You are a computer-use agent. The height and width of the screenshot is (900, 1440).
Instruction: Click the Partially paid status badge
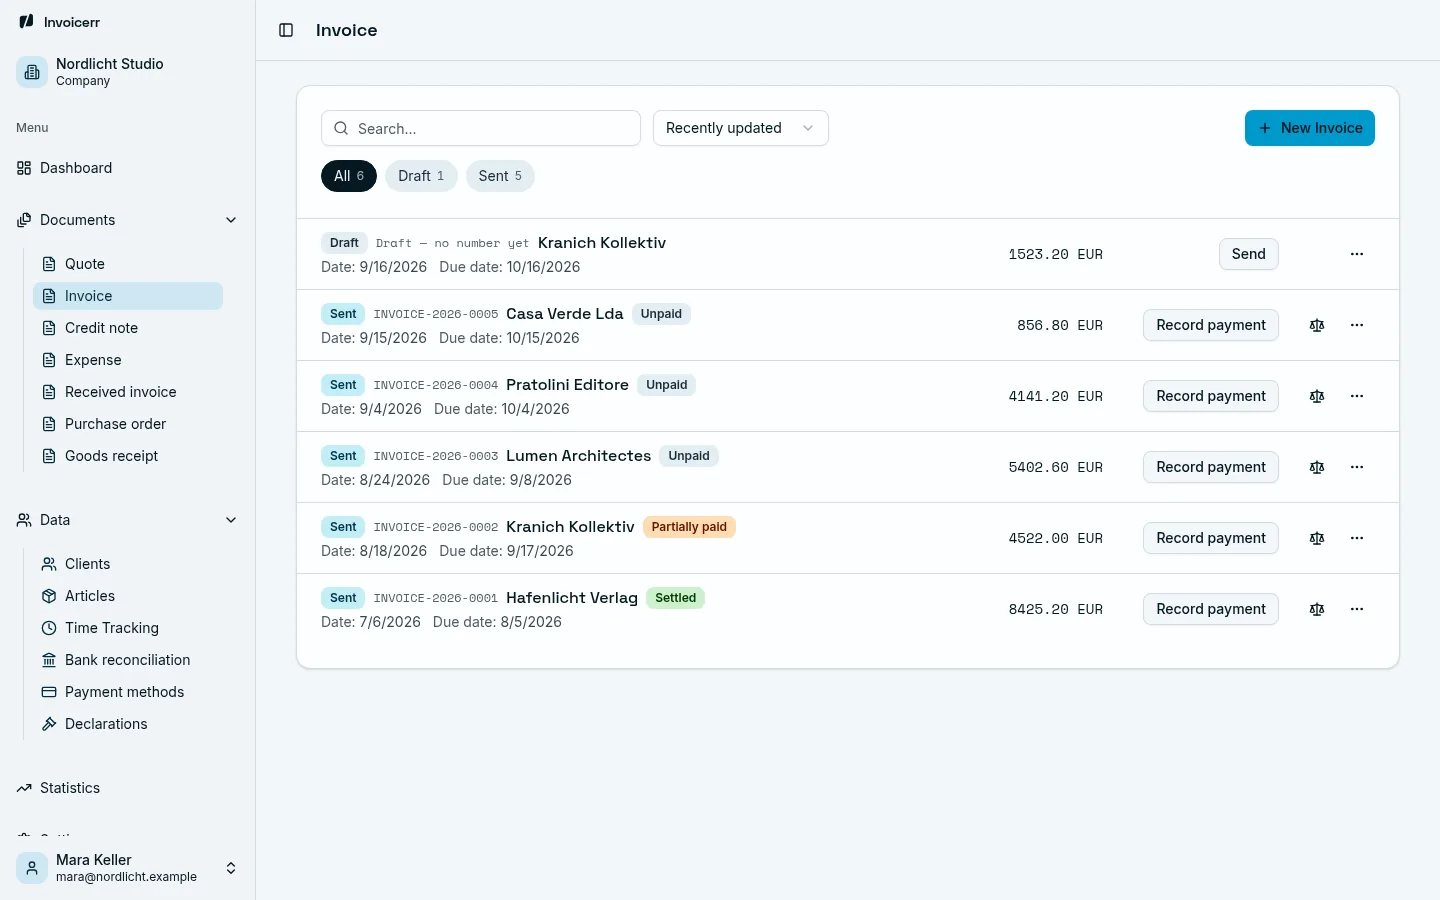tap(689, 527)
